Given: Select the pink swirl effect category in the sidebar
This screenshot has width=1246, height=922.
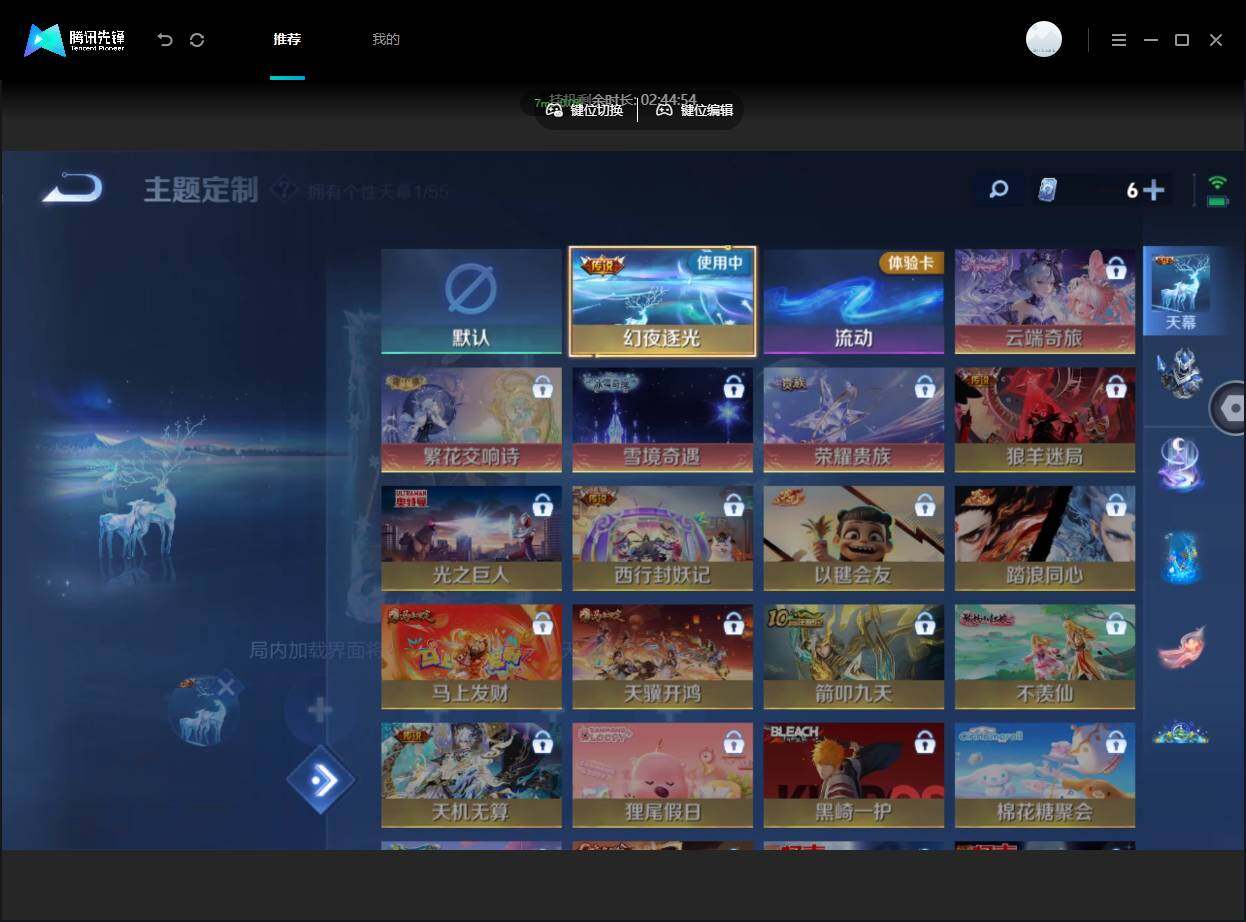Looking at the screenshot, I should tap(1182, 647).
